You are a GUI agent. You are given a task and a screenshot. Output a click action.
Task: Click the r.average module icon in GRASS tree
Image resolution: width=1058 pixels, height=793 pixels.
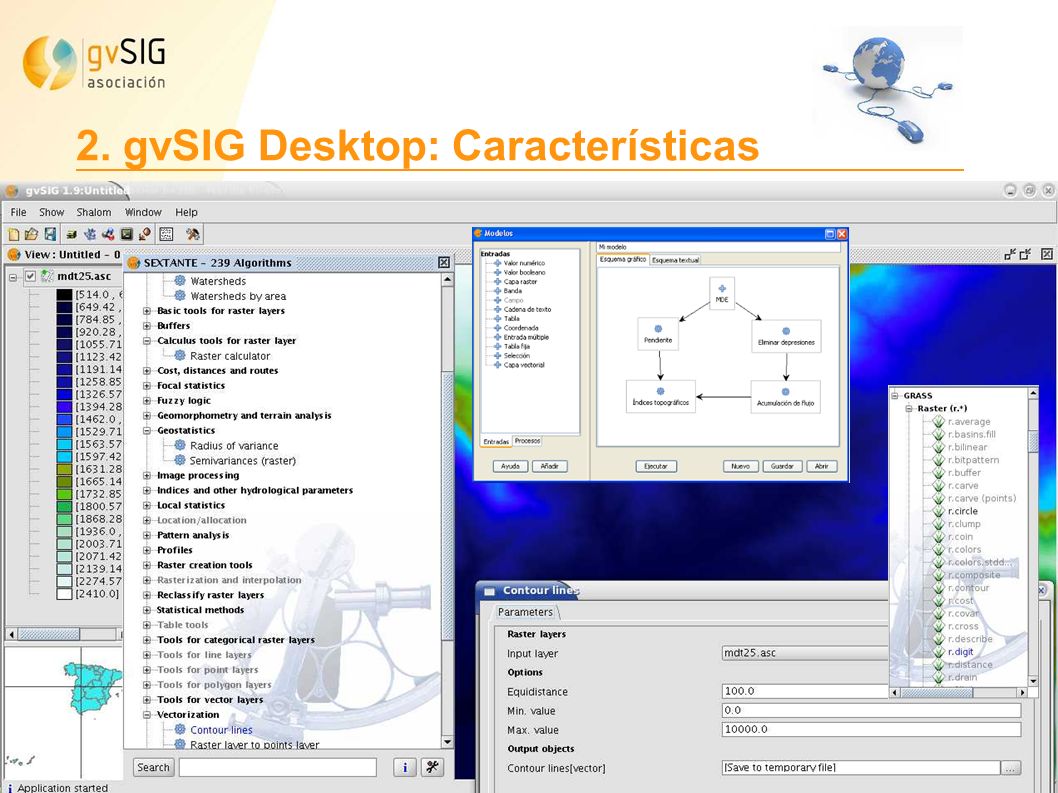click(939, 421)
